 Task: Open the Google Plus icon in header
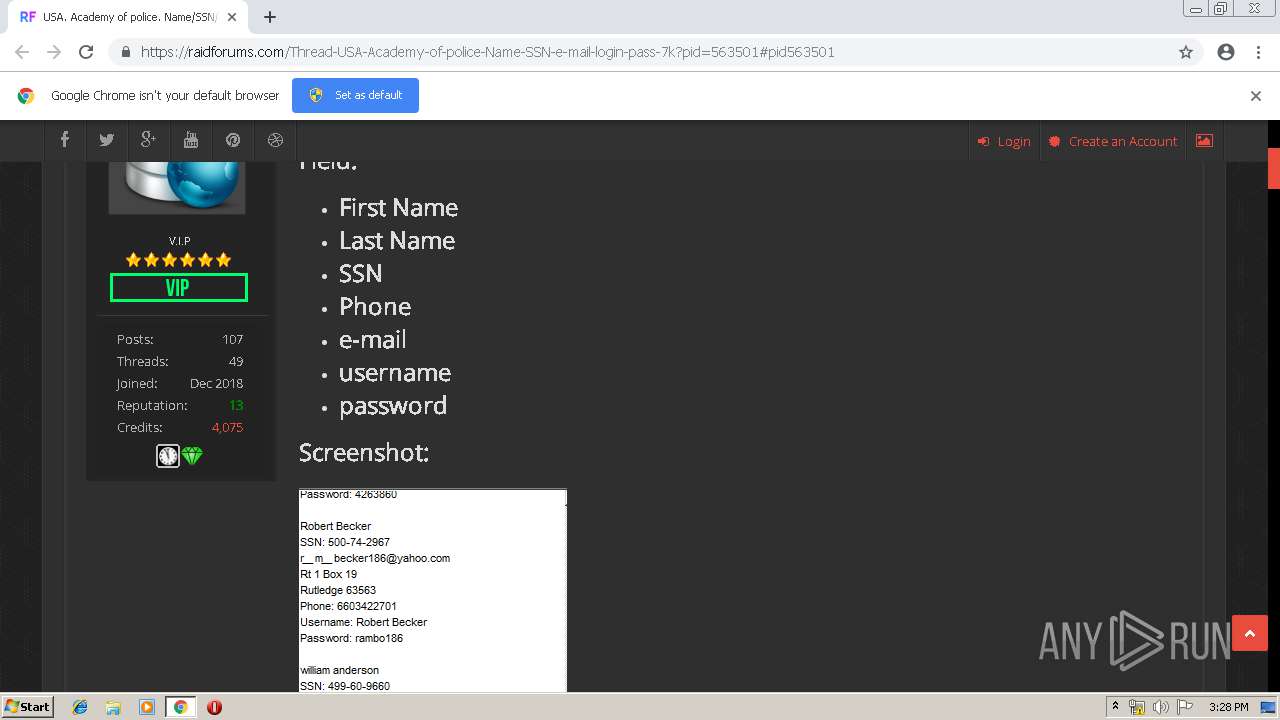[x=149, y=140]
